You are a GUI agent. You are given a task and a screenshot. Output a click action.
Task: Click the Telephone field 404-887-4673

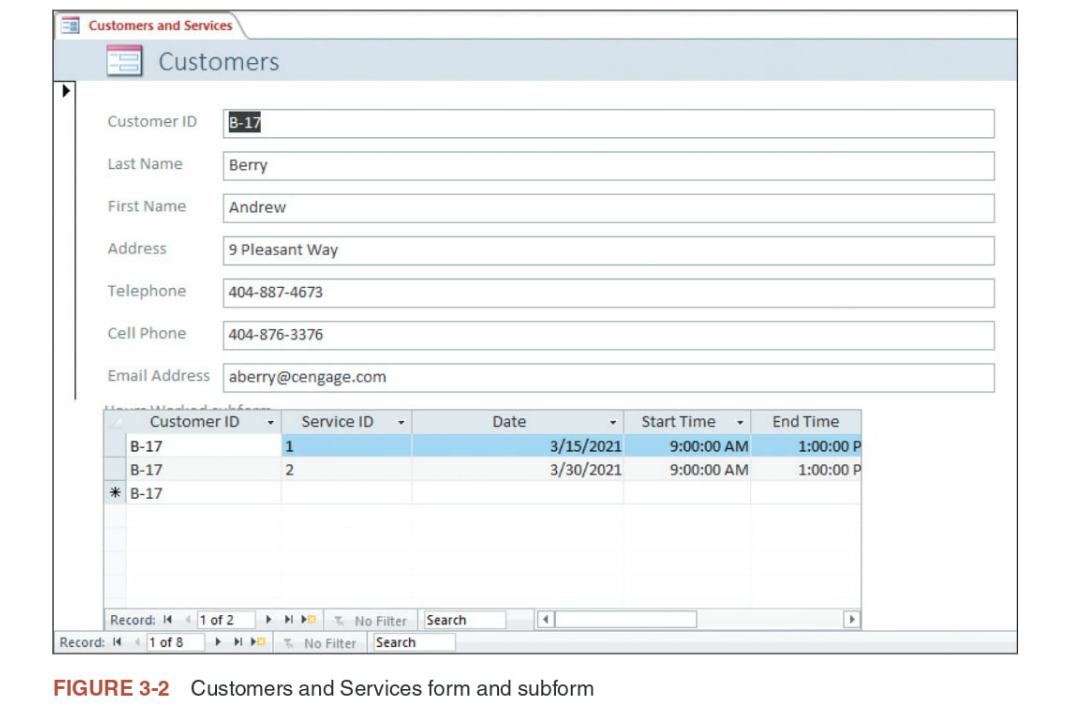click(608, 292)
